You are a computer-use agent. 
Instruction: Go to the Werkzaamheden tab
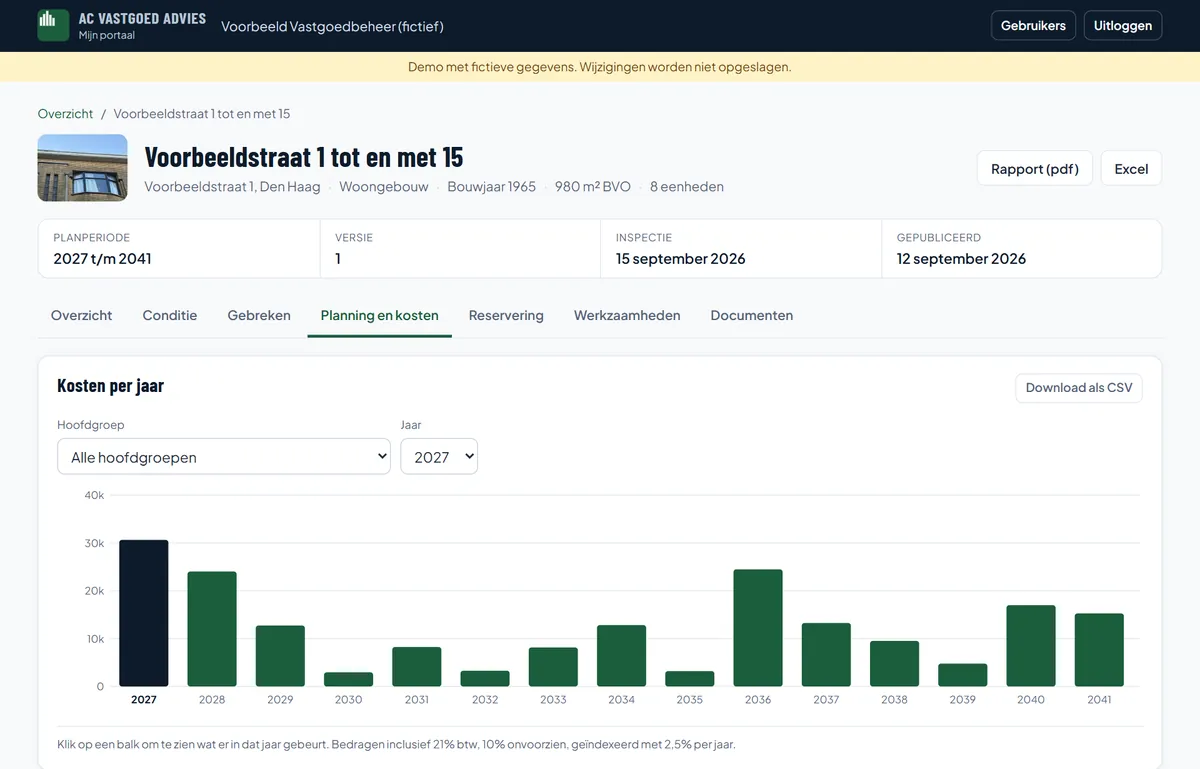coord(627,315)
